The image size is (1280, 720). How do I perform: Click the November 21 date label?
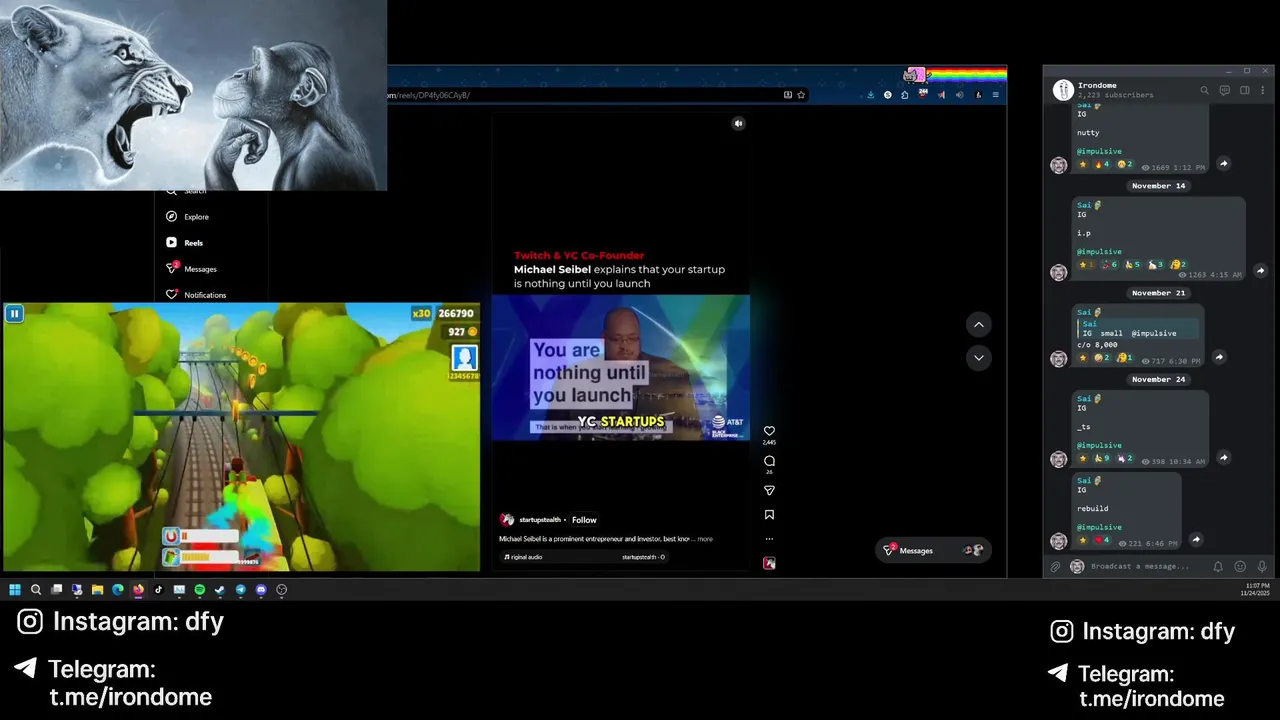(x=1158, y=293)
